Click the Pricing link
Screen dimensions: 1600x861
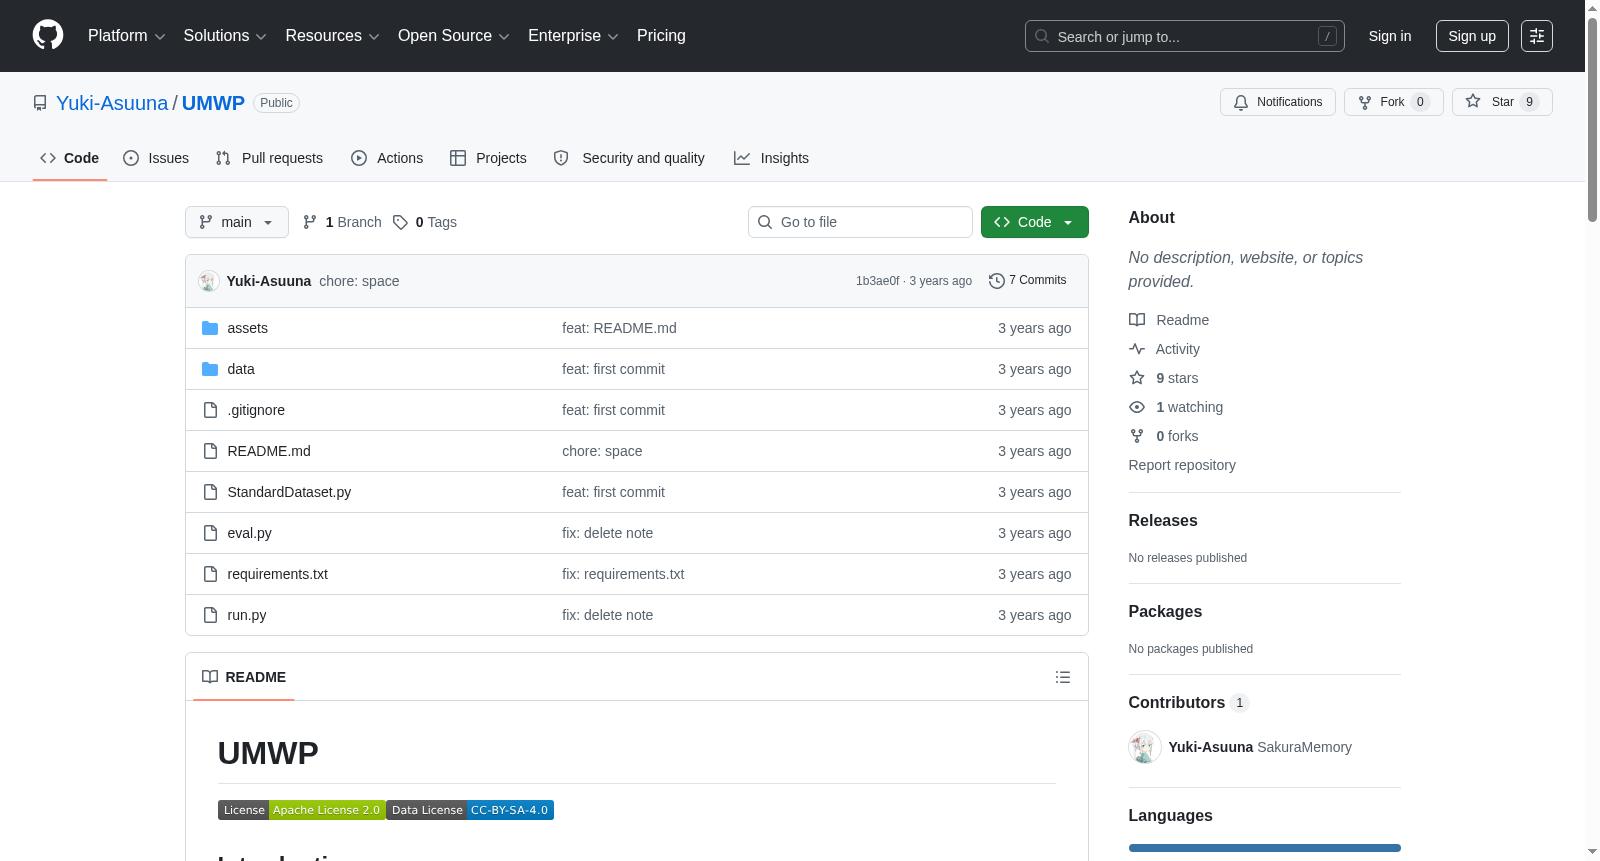pyautogui.click(x=661, y=36)
